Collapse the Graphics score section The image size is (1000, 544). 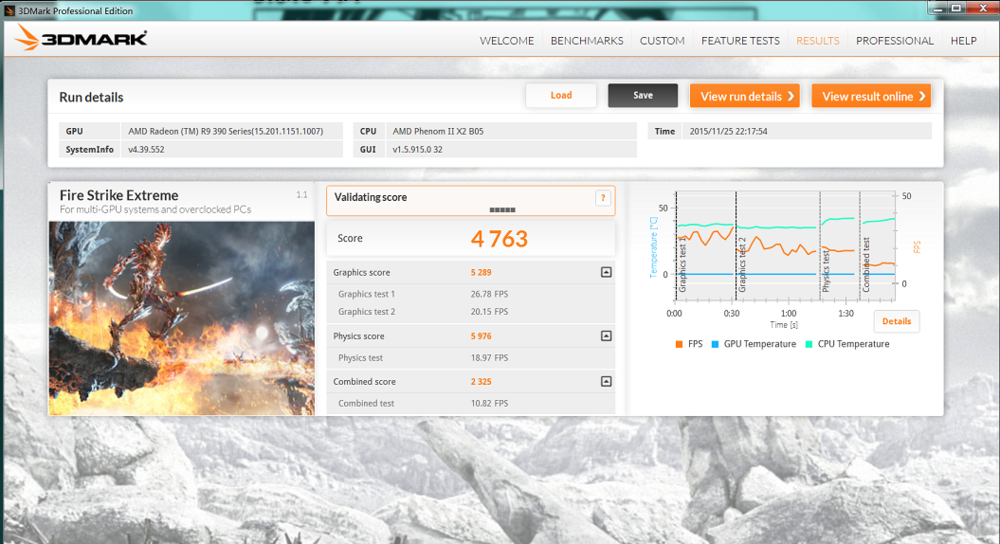click(x=606, y=272)
